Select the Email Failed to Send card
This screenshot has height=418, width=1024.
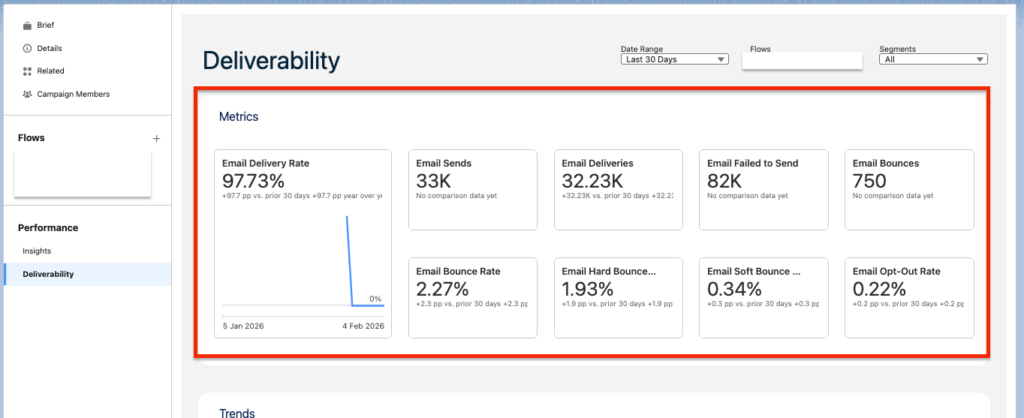[763, 189]
